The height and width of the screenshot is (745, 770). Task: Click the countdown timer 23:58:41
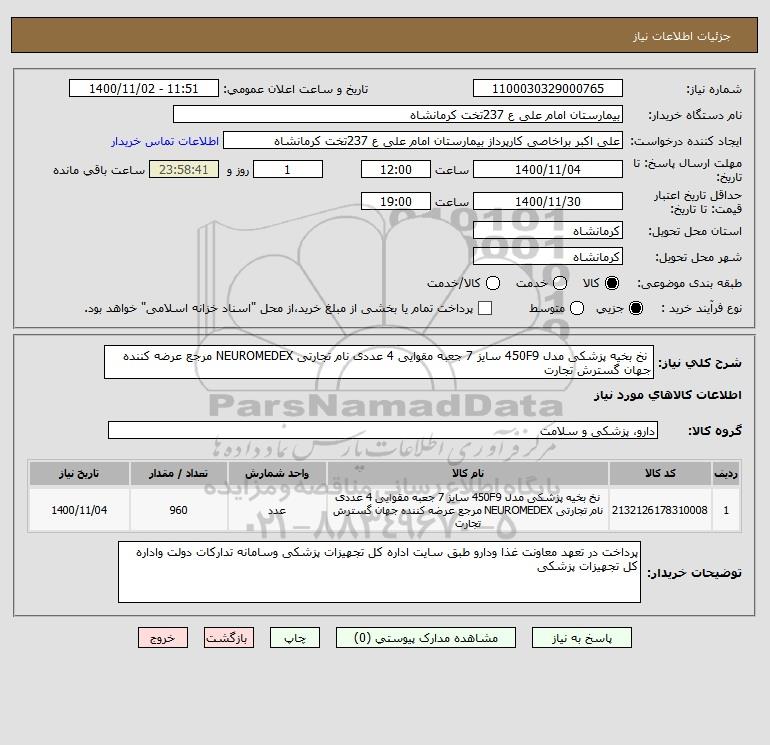[184, 169]
